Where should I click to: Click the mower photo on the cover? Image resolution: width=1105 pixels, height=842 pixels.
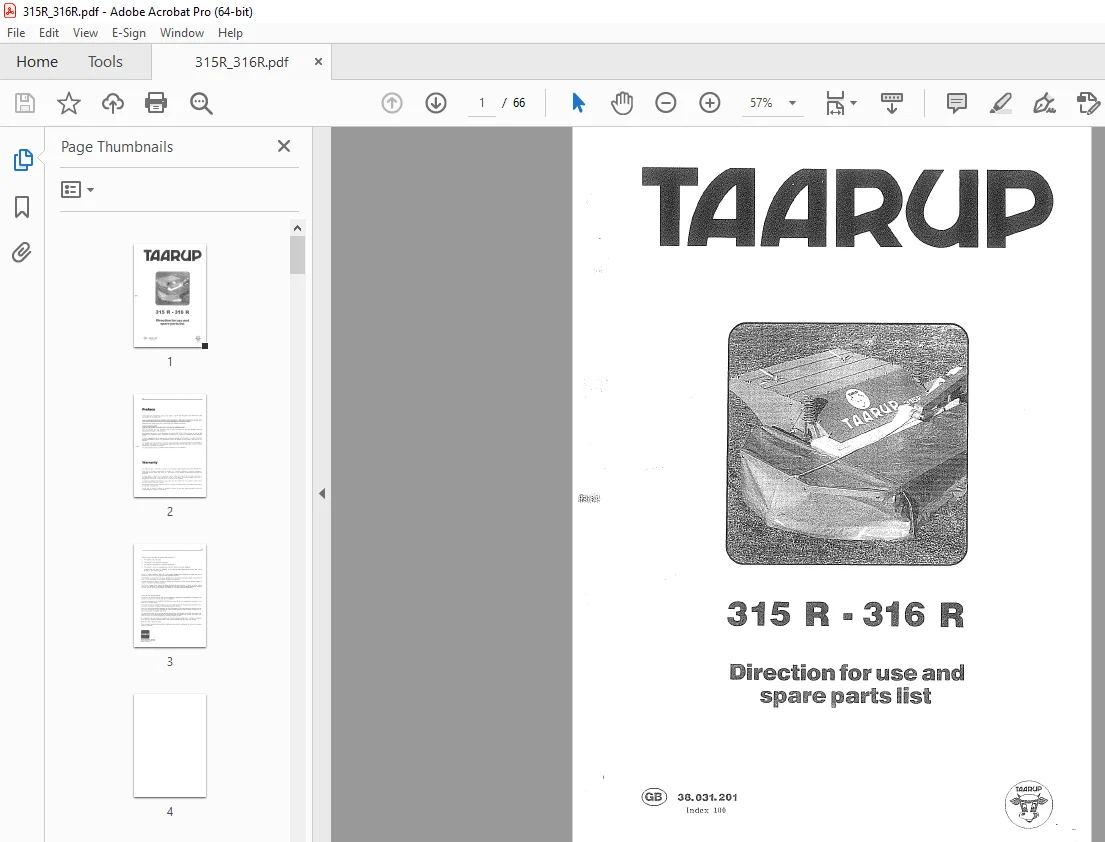pyautogui.click(x=847, y=444)
